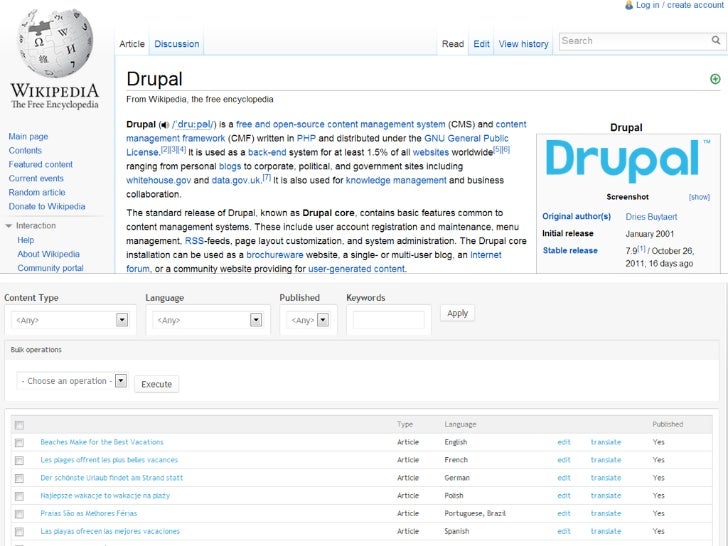
Task: Open About Wikipedia sidebar link
Action: 48,254
